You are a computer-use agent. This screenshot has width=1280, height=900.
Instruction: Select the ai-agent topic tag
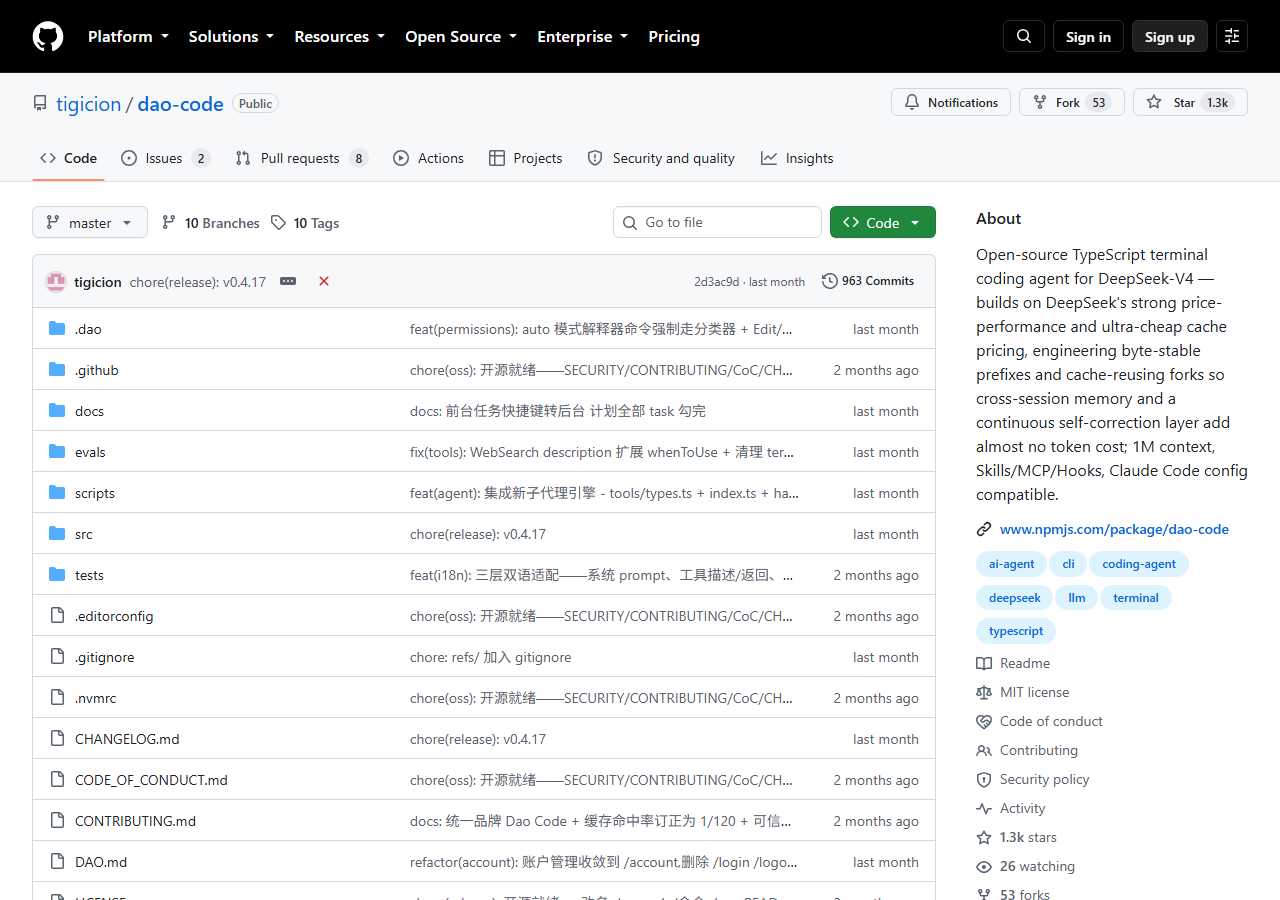(1012, 564)
